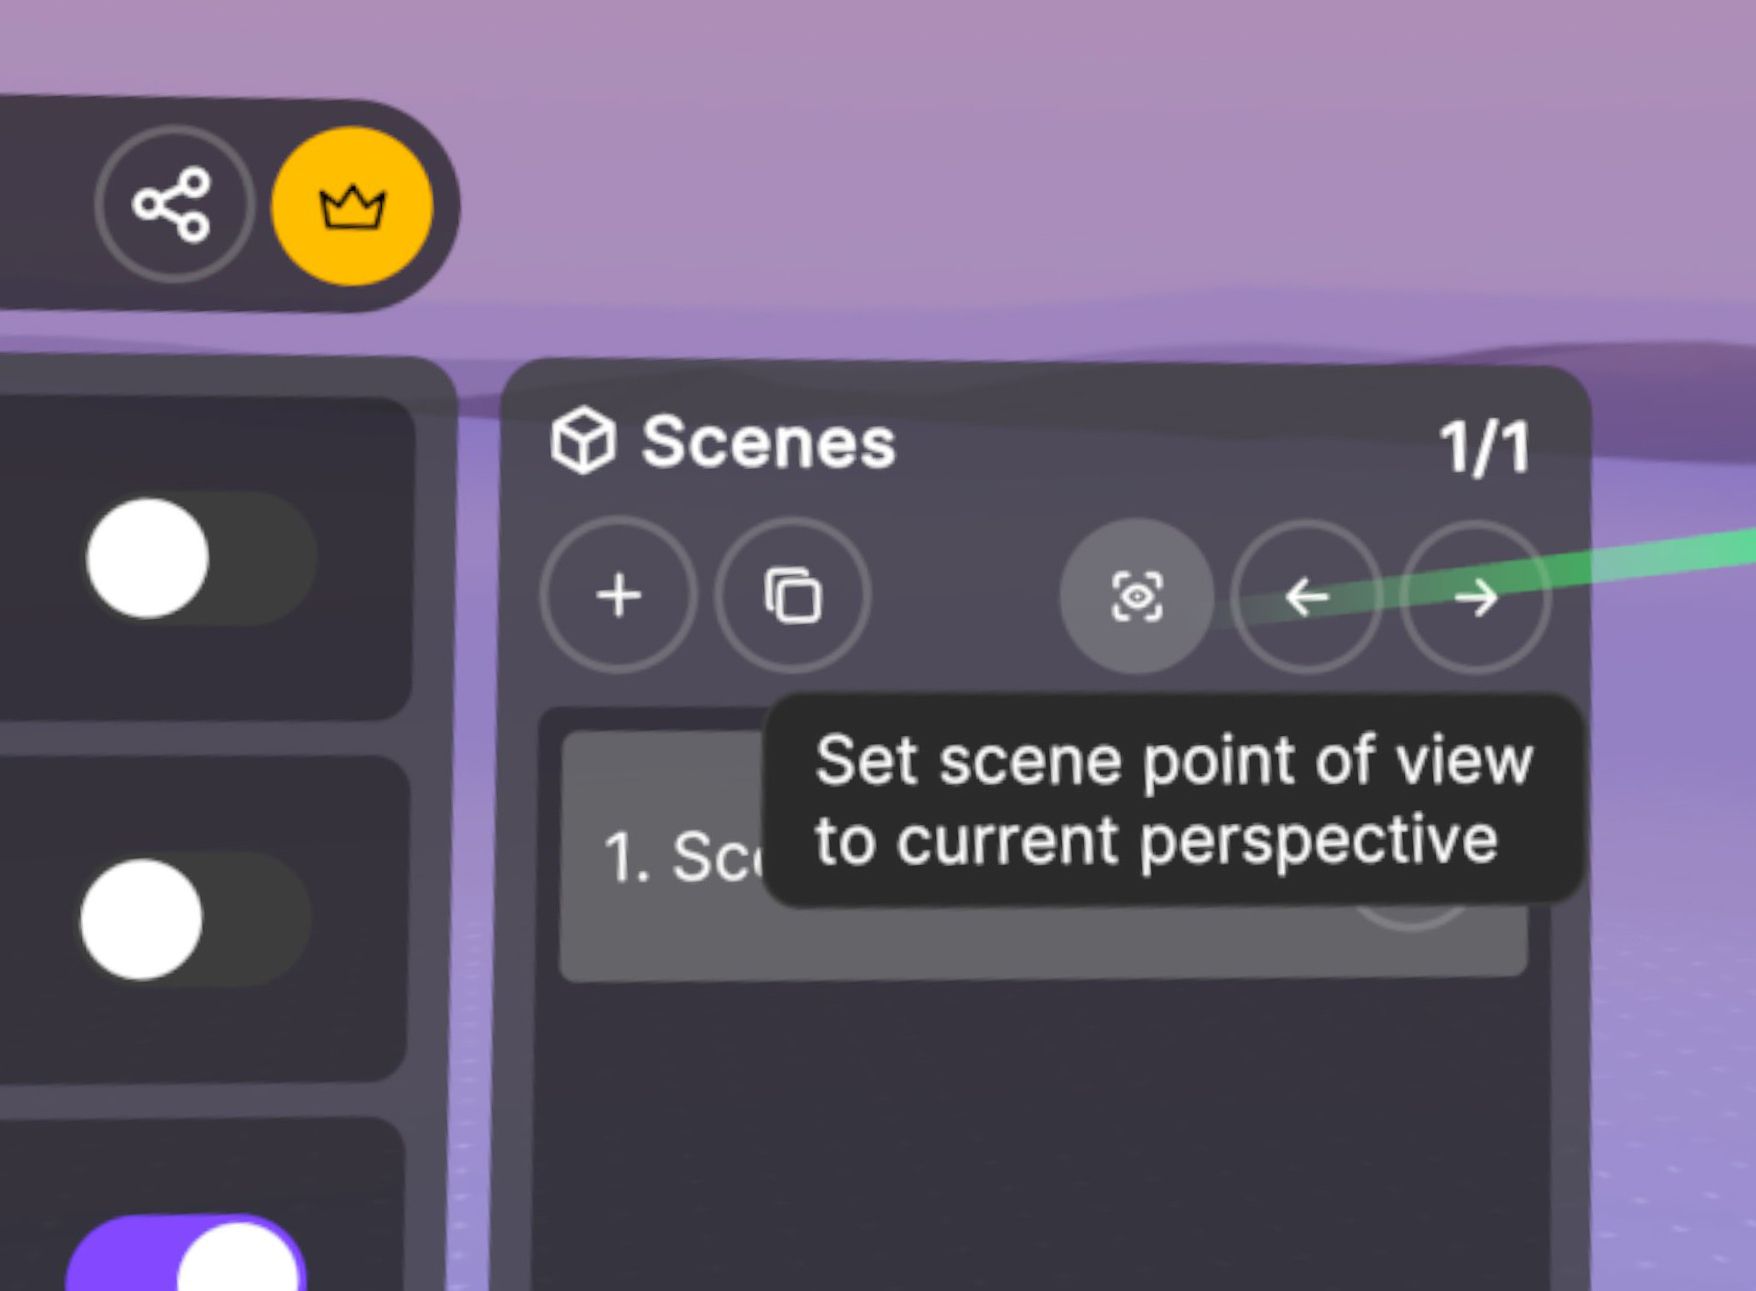Click the cube icon beside Scenes
The height and width of the screenshot is (1291, 1756).
583,441
